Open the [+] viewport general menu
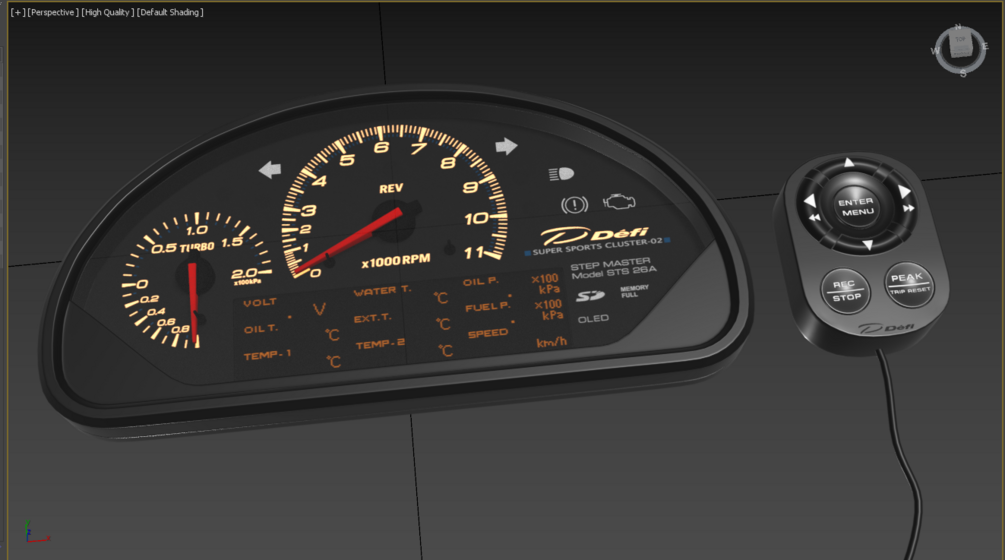The image size is (1005, 560). click(x=17, y=12)
